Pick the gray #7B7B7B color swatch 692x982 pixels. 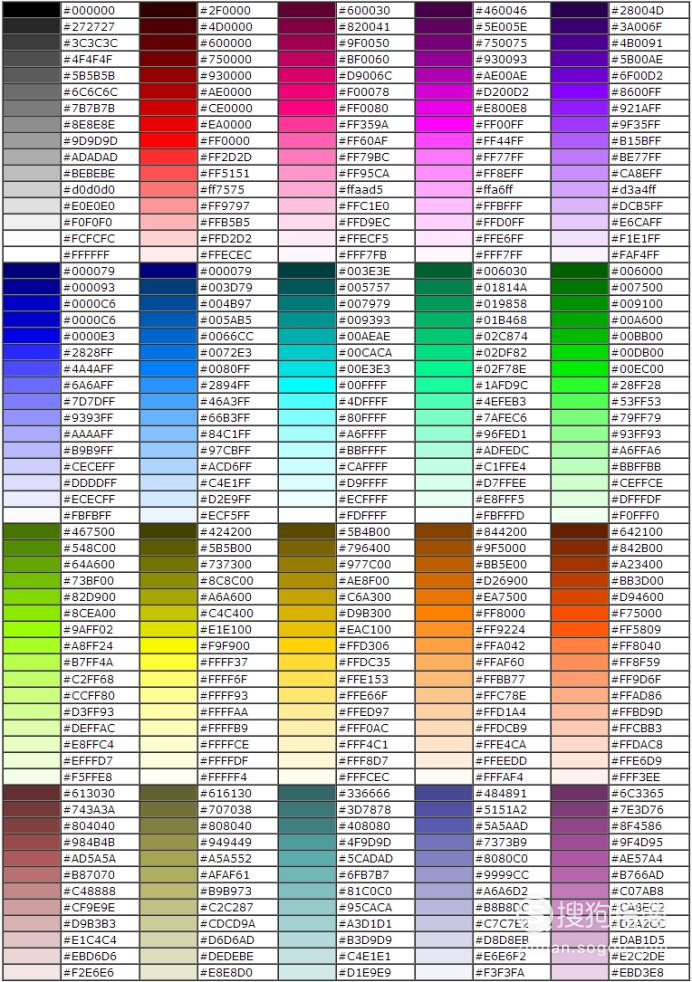(x=31, y=108)
